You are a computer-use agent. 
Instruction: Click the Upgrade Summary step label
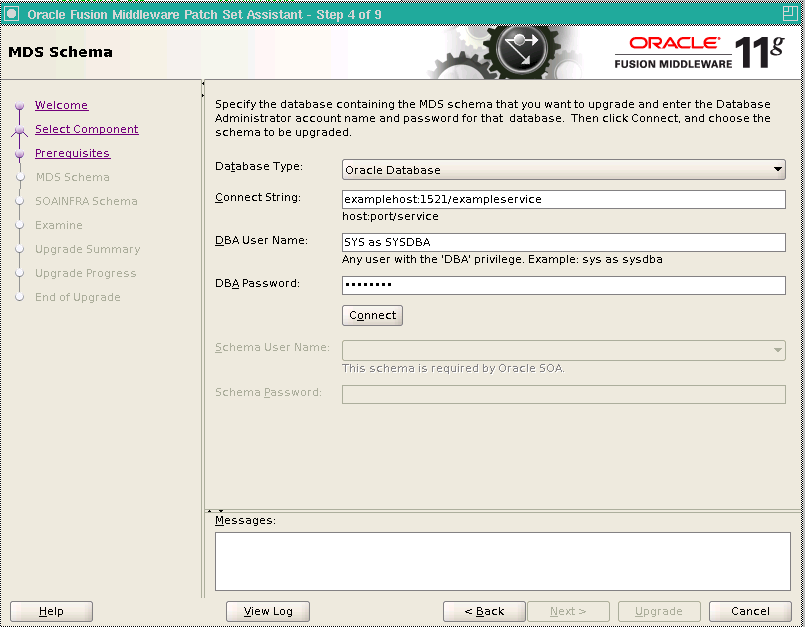[x=88, y=250]
